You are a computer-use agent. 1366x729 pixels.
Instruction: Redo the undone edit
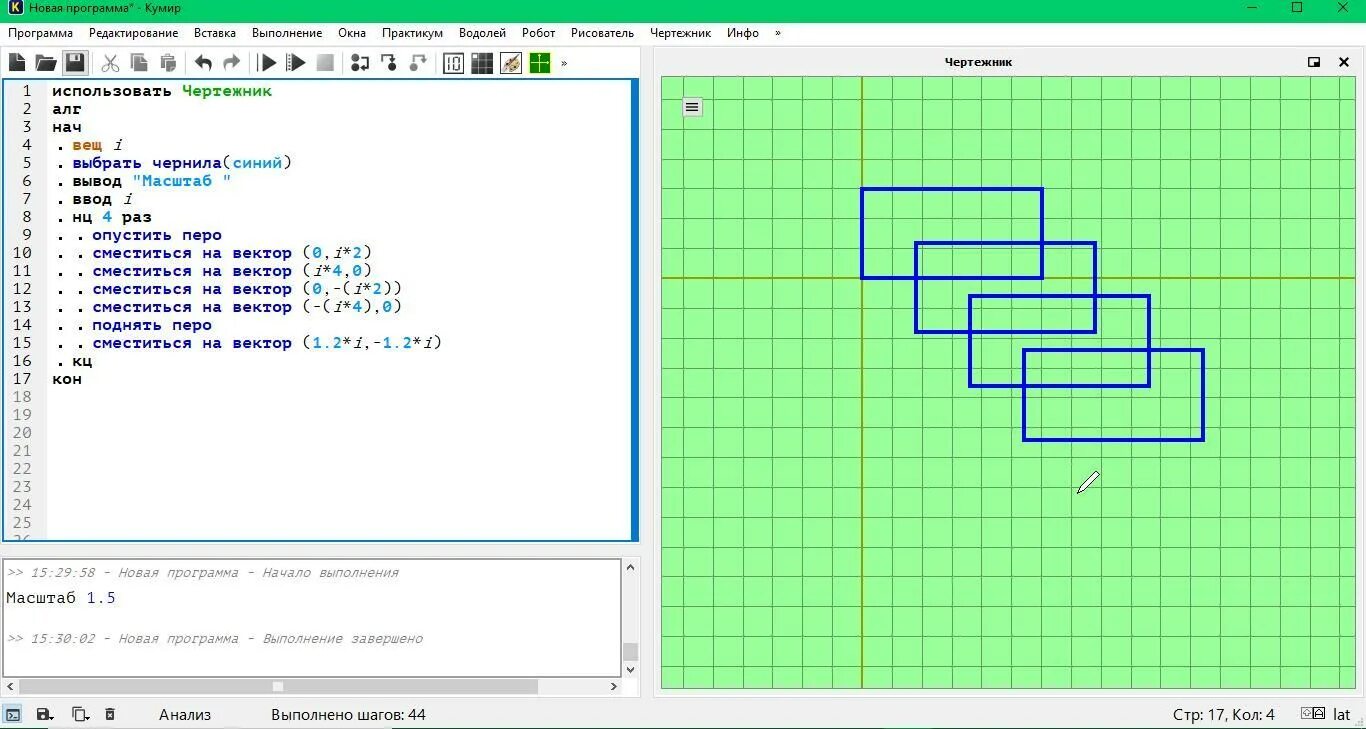pos(231,63)
